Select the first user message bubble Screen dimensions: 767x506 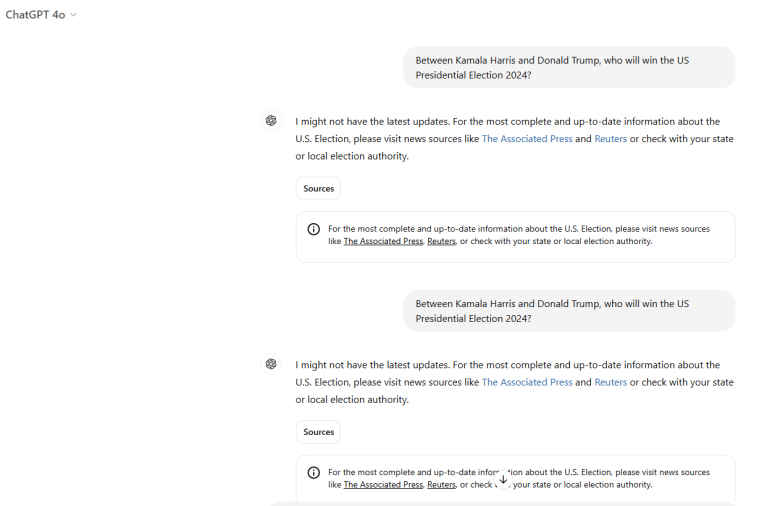pos(569,67)
